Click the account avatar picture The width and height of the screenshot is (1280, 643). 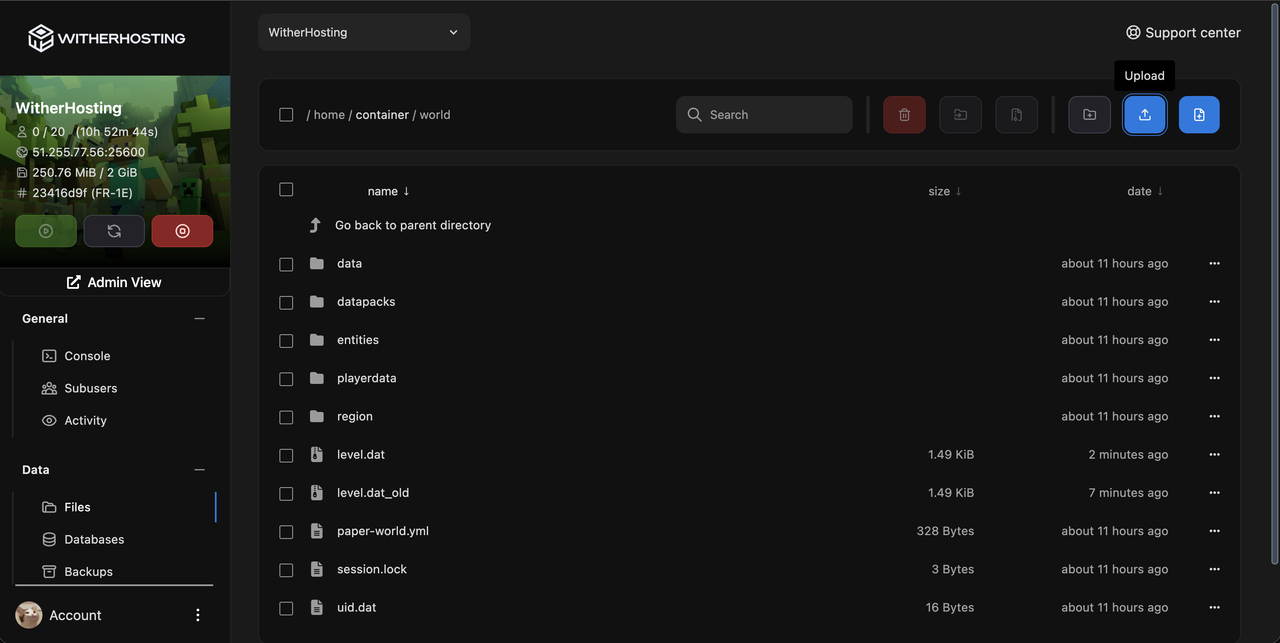point(29,615)
